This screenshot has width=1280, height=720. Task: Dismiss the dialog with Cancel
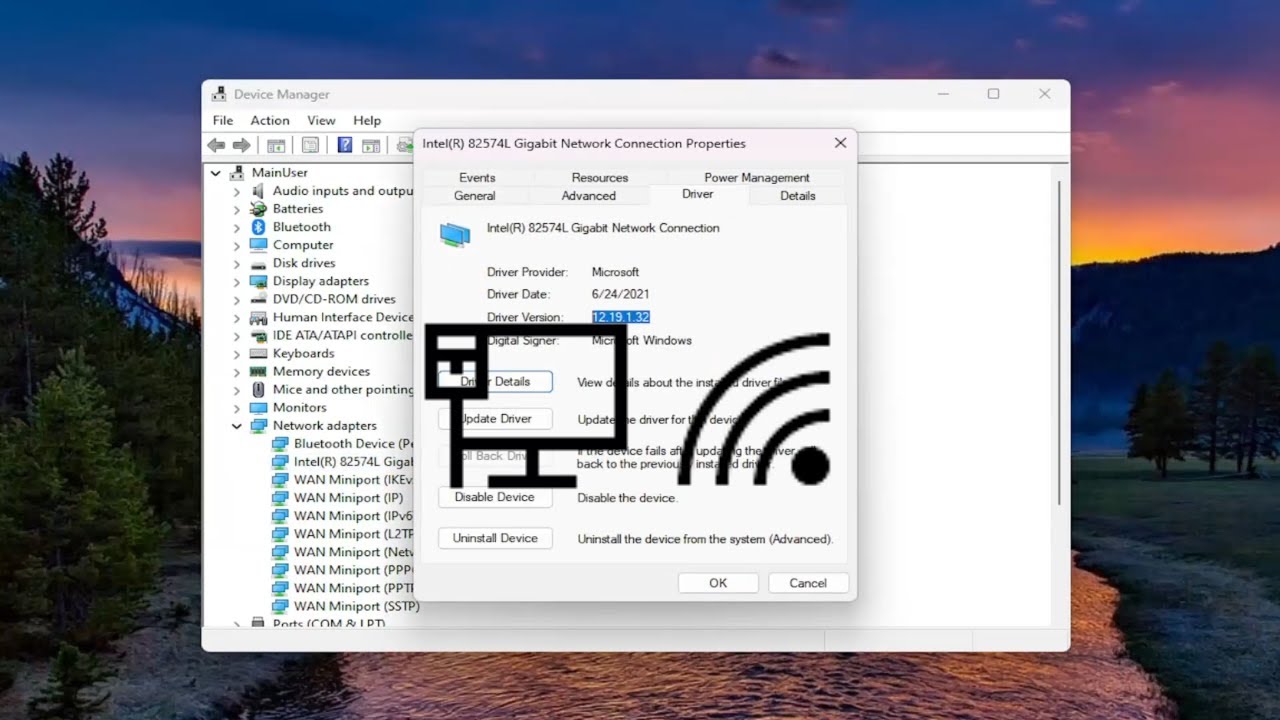[x=808, y=583]
